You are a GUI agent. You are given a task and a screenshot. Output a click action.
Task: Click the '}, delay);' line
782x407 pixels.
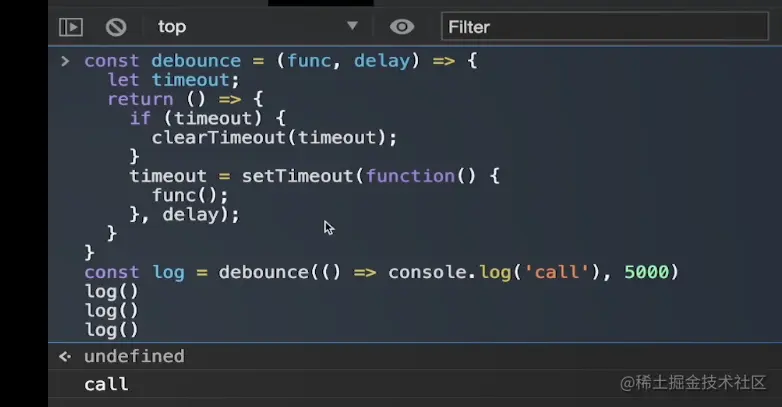(x=185, y=214)
